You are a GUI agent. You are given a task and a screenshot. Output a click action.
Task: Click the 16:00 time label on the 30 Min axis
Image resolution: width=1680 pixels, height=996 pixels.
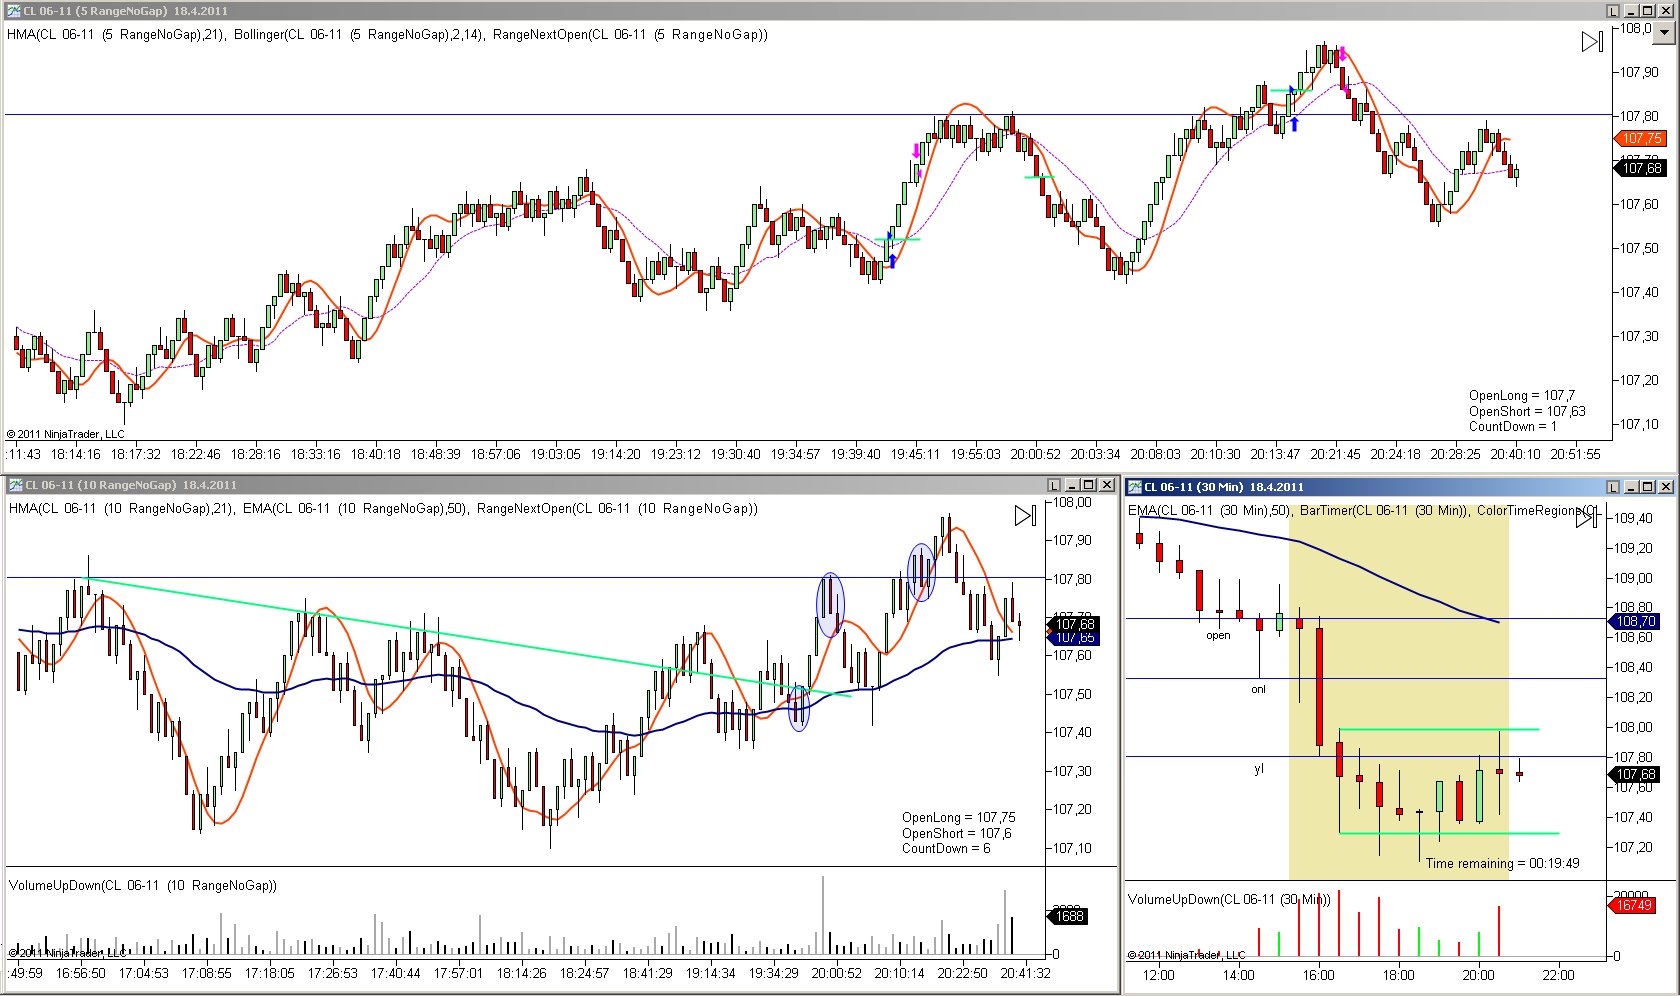[x=1318, y=975]
